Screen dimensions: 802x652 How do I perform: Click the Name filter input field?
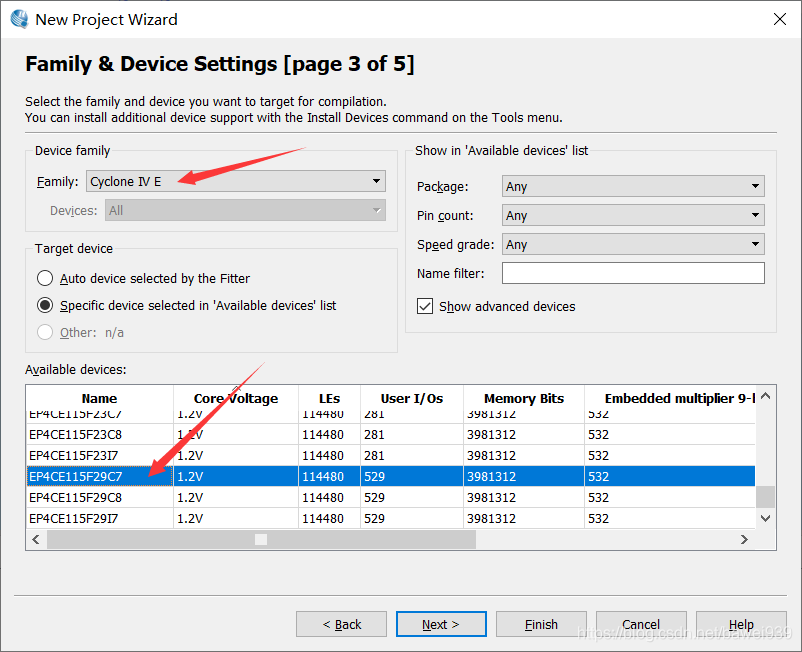[x=633, y=273]
